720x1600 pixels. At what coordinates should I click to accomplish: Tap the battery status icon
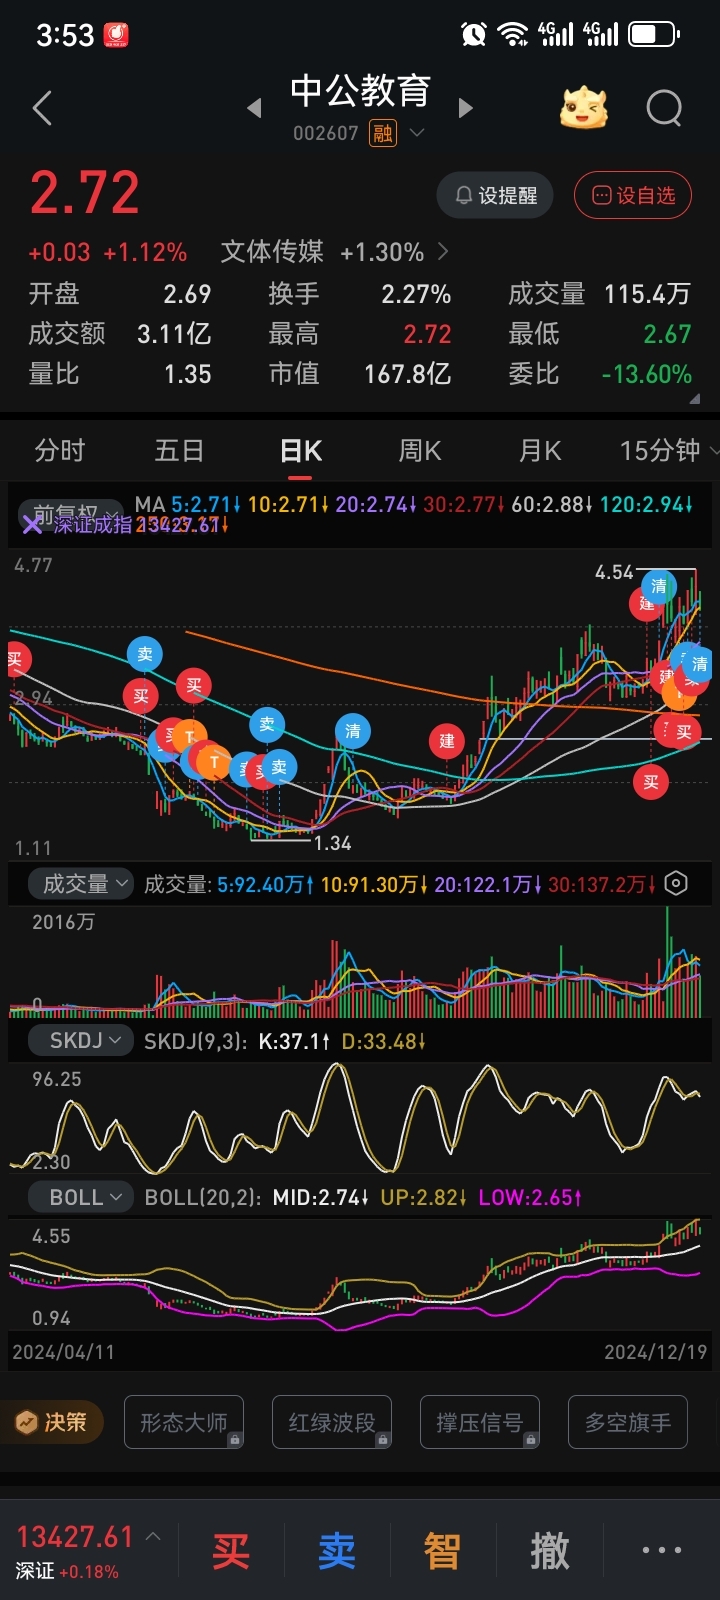click(x=654, y=35)
